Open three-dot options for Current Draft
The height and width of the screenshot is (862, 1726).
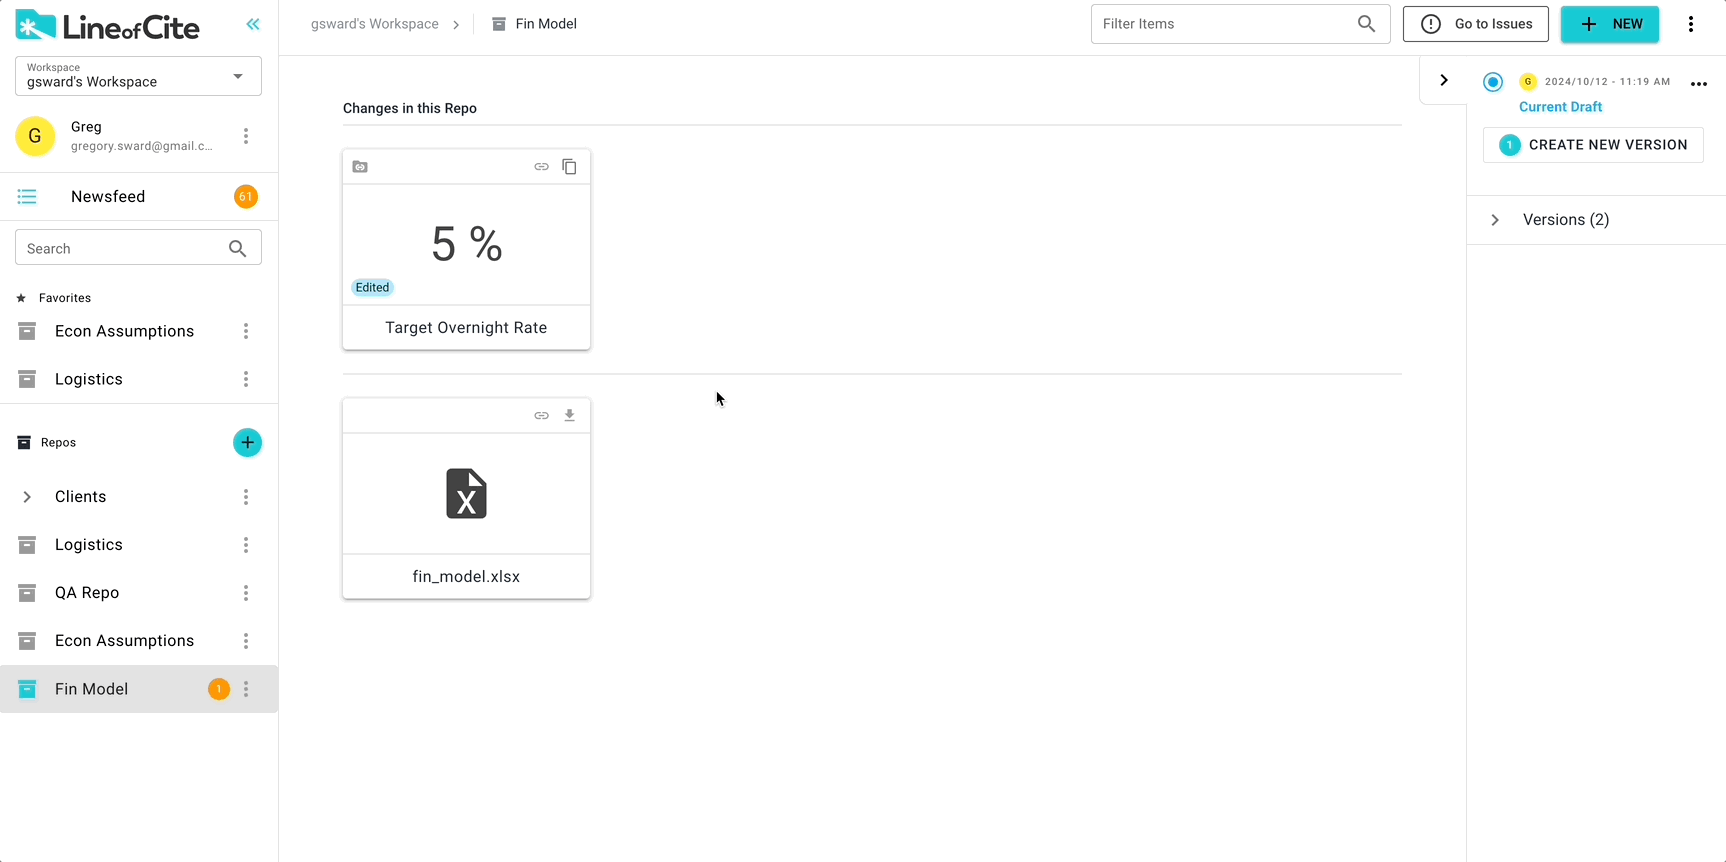[x=1698, y=84]
